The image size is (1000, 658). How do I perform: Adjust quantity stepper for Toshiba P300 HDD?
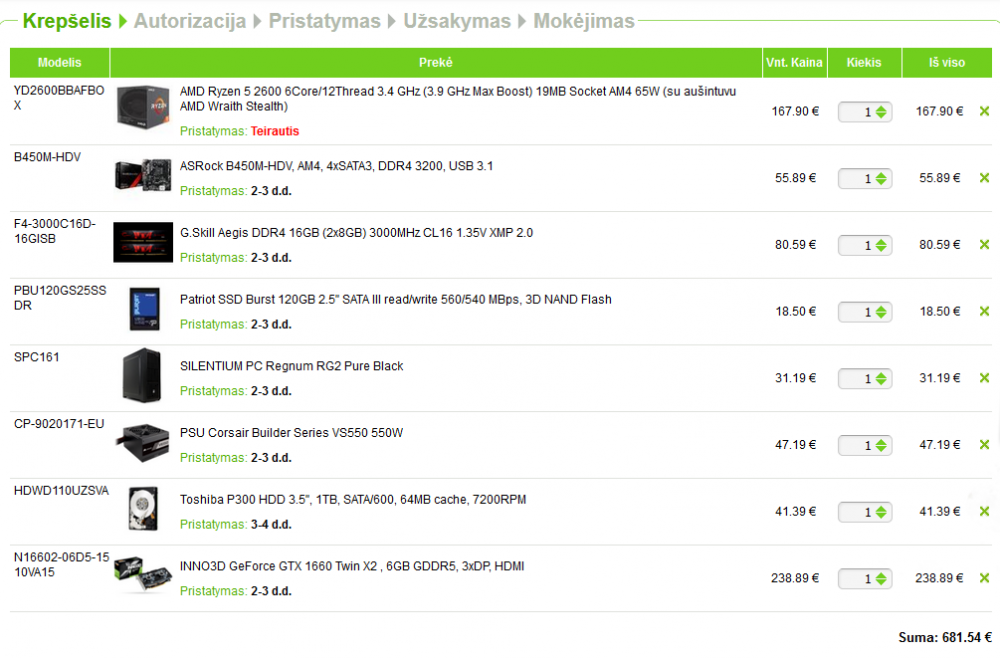tap(881, 512)
